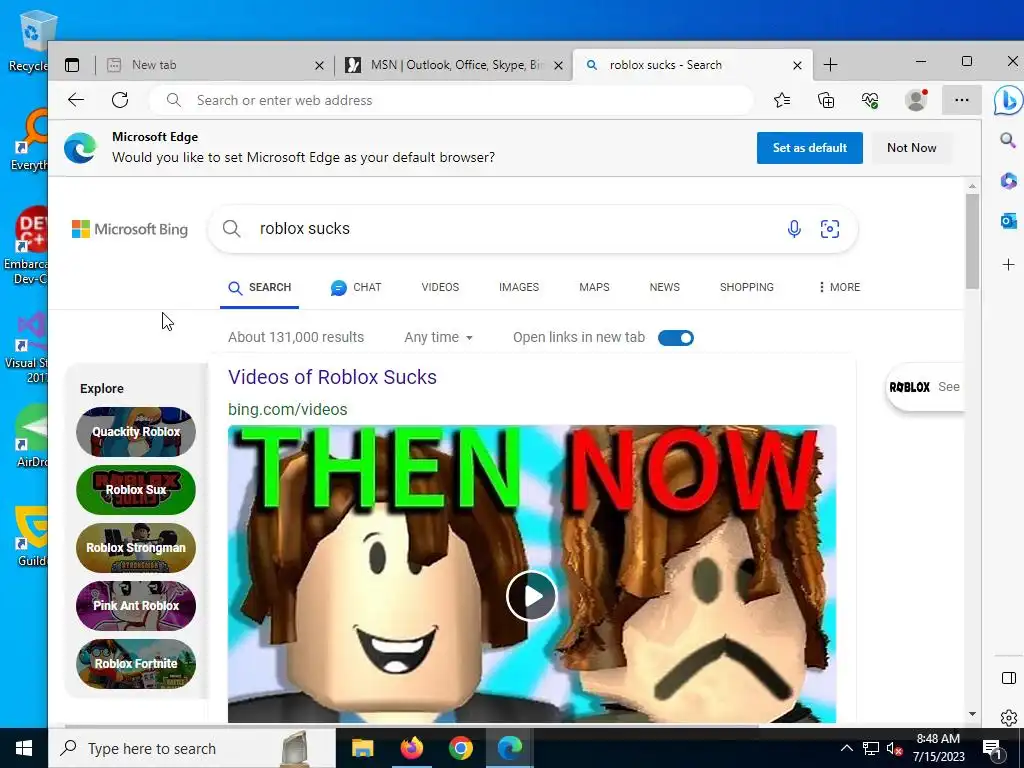This screenshot has width=1024, height=768.
Task: Reload the page with the refresh icon
Action: pos(120,100)
